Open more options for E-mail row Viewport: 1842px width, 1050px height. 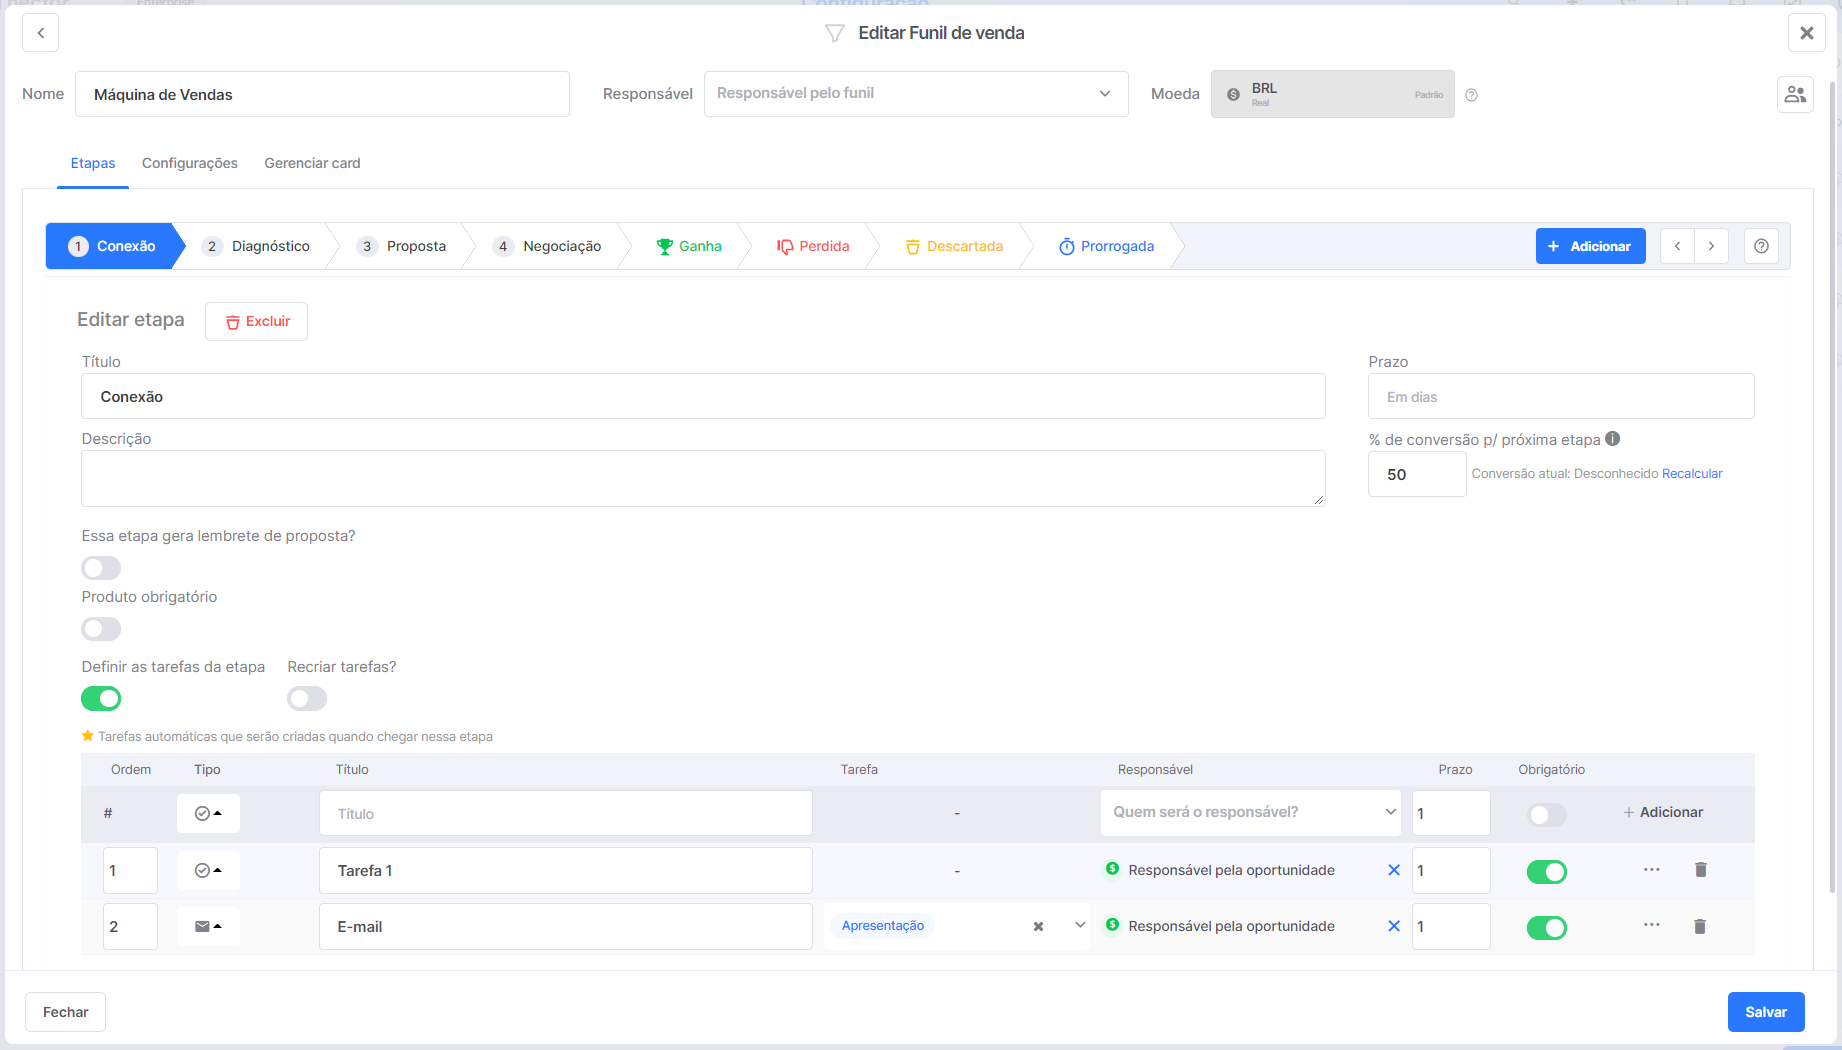(x=1651, y=925)
